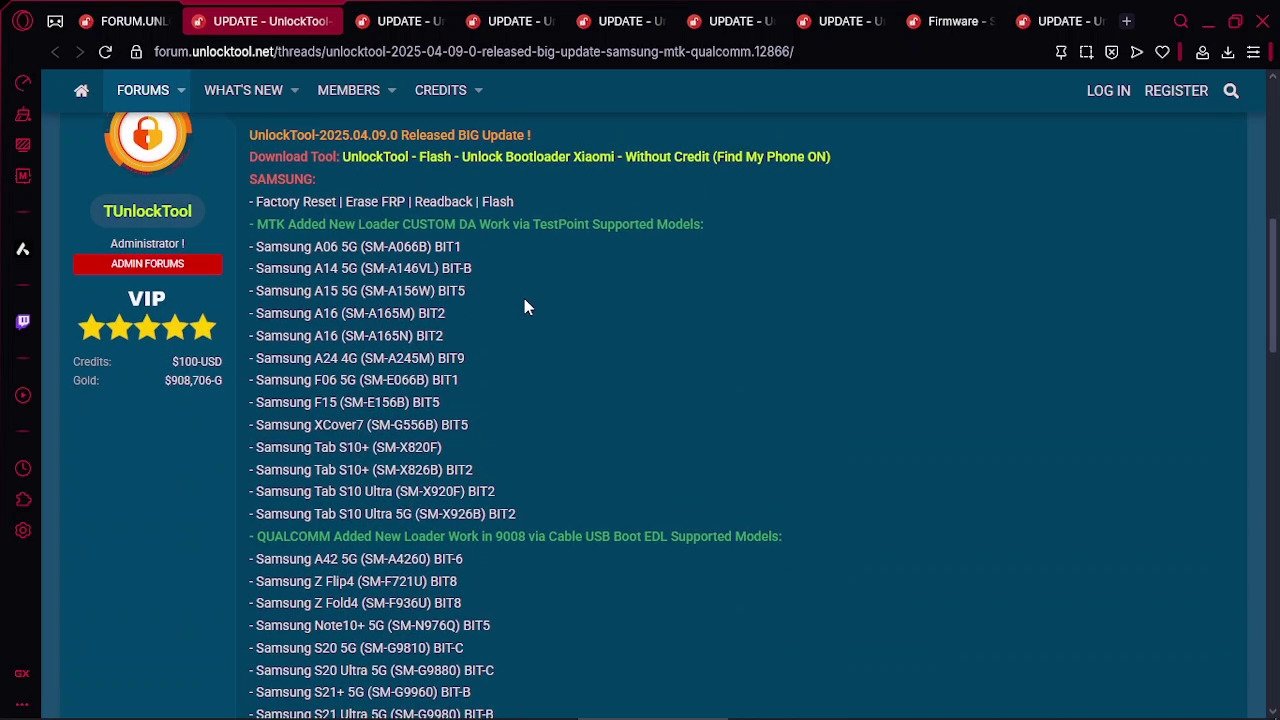The height and width of the screenshot is (720, 1280).
Task: Go back to the previous page
Action: [55, 52]
